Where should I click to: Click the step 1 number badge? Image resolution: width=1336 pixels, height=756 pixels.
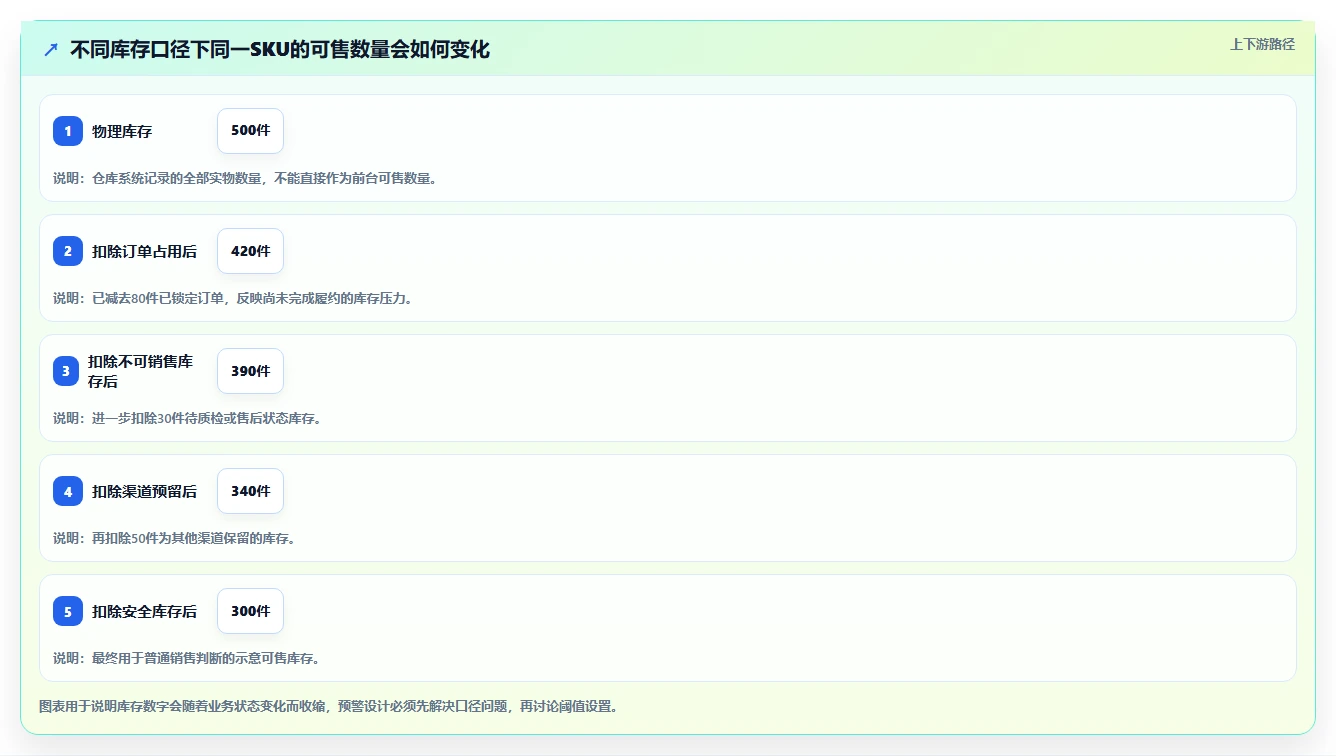pyautogui.click(x=68, y=131)
